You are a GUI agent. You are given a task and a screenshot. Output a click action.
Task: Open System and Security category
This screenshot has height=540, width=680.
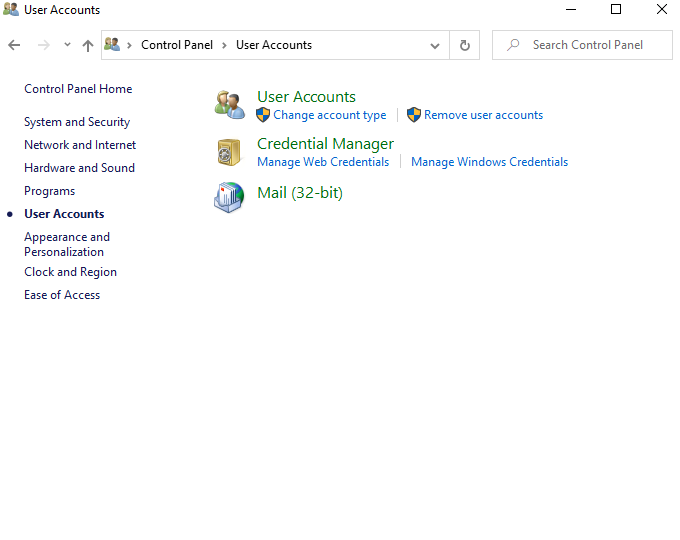point(77,122)
